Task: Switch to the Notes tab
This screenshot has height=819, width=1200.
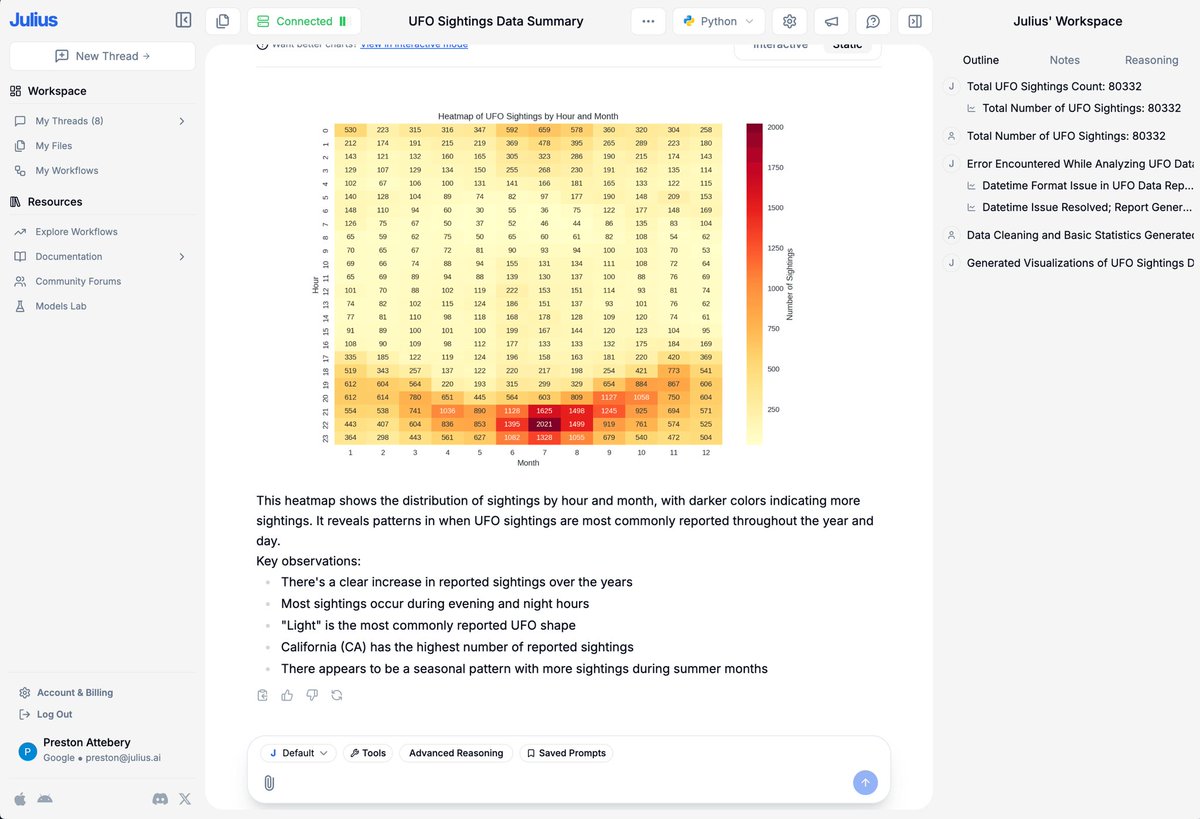Action: pos(1065,60)
